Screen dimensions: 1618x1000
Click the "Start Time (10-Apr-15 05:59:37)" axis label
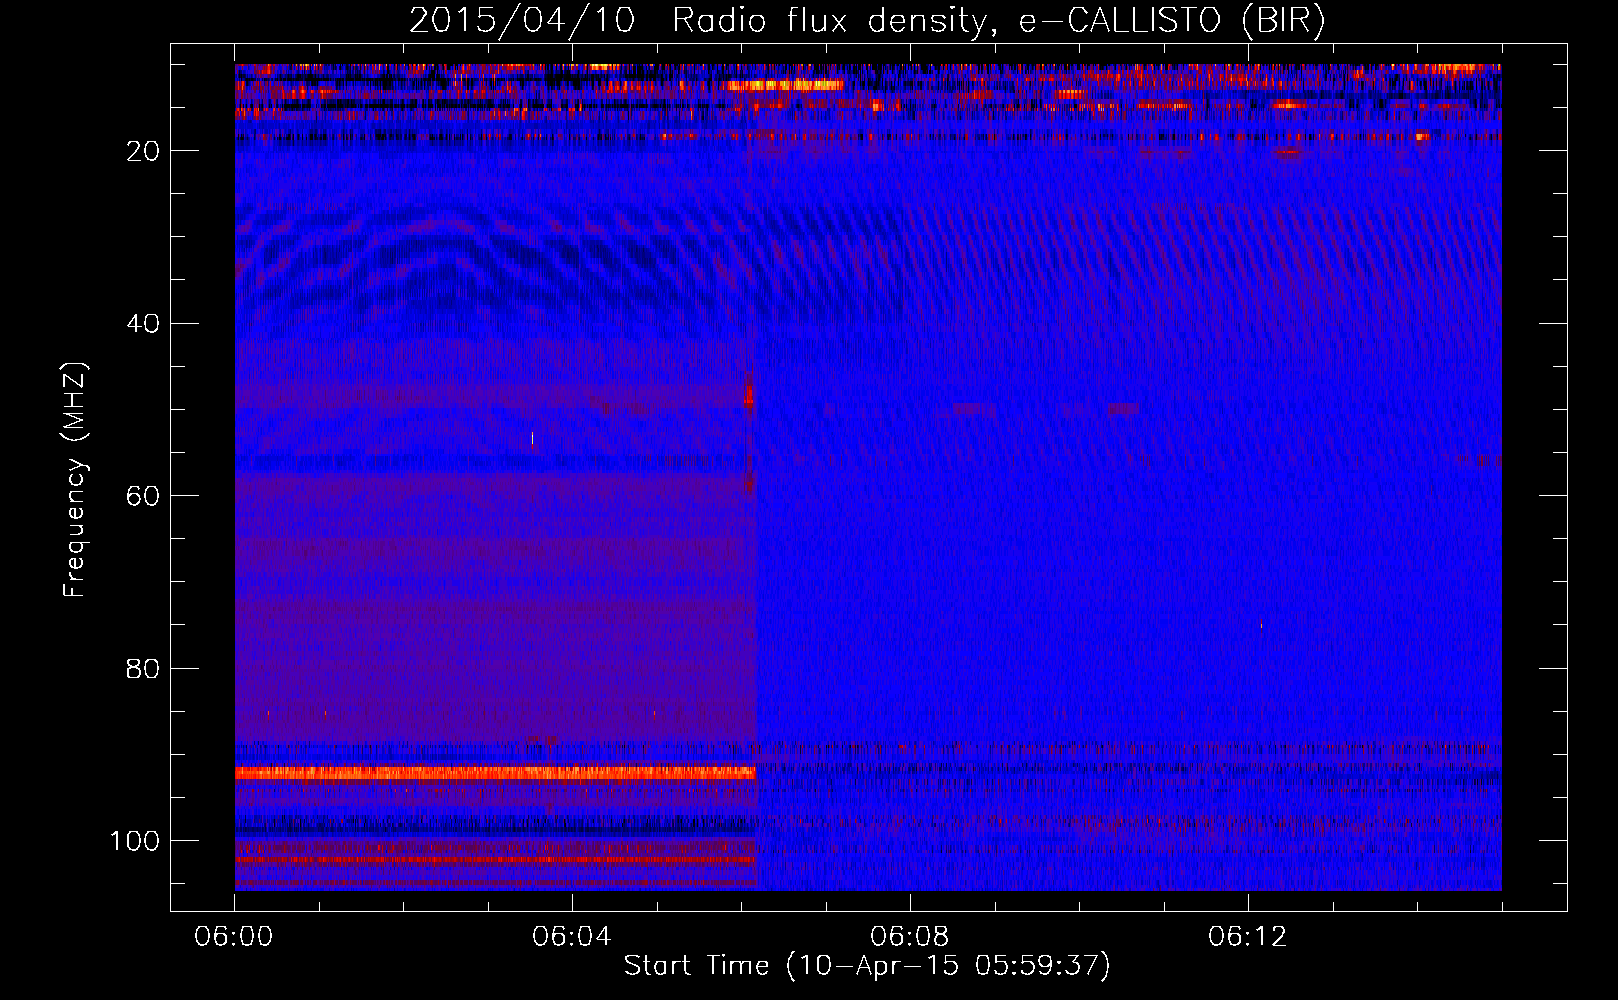click(x=867, y=966)
